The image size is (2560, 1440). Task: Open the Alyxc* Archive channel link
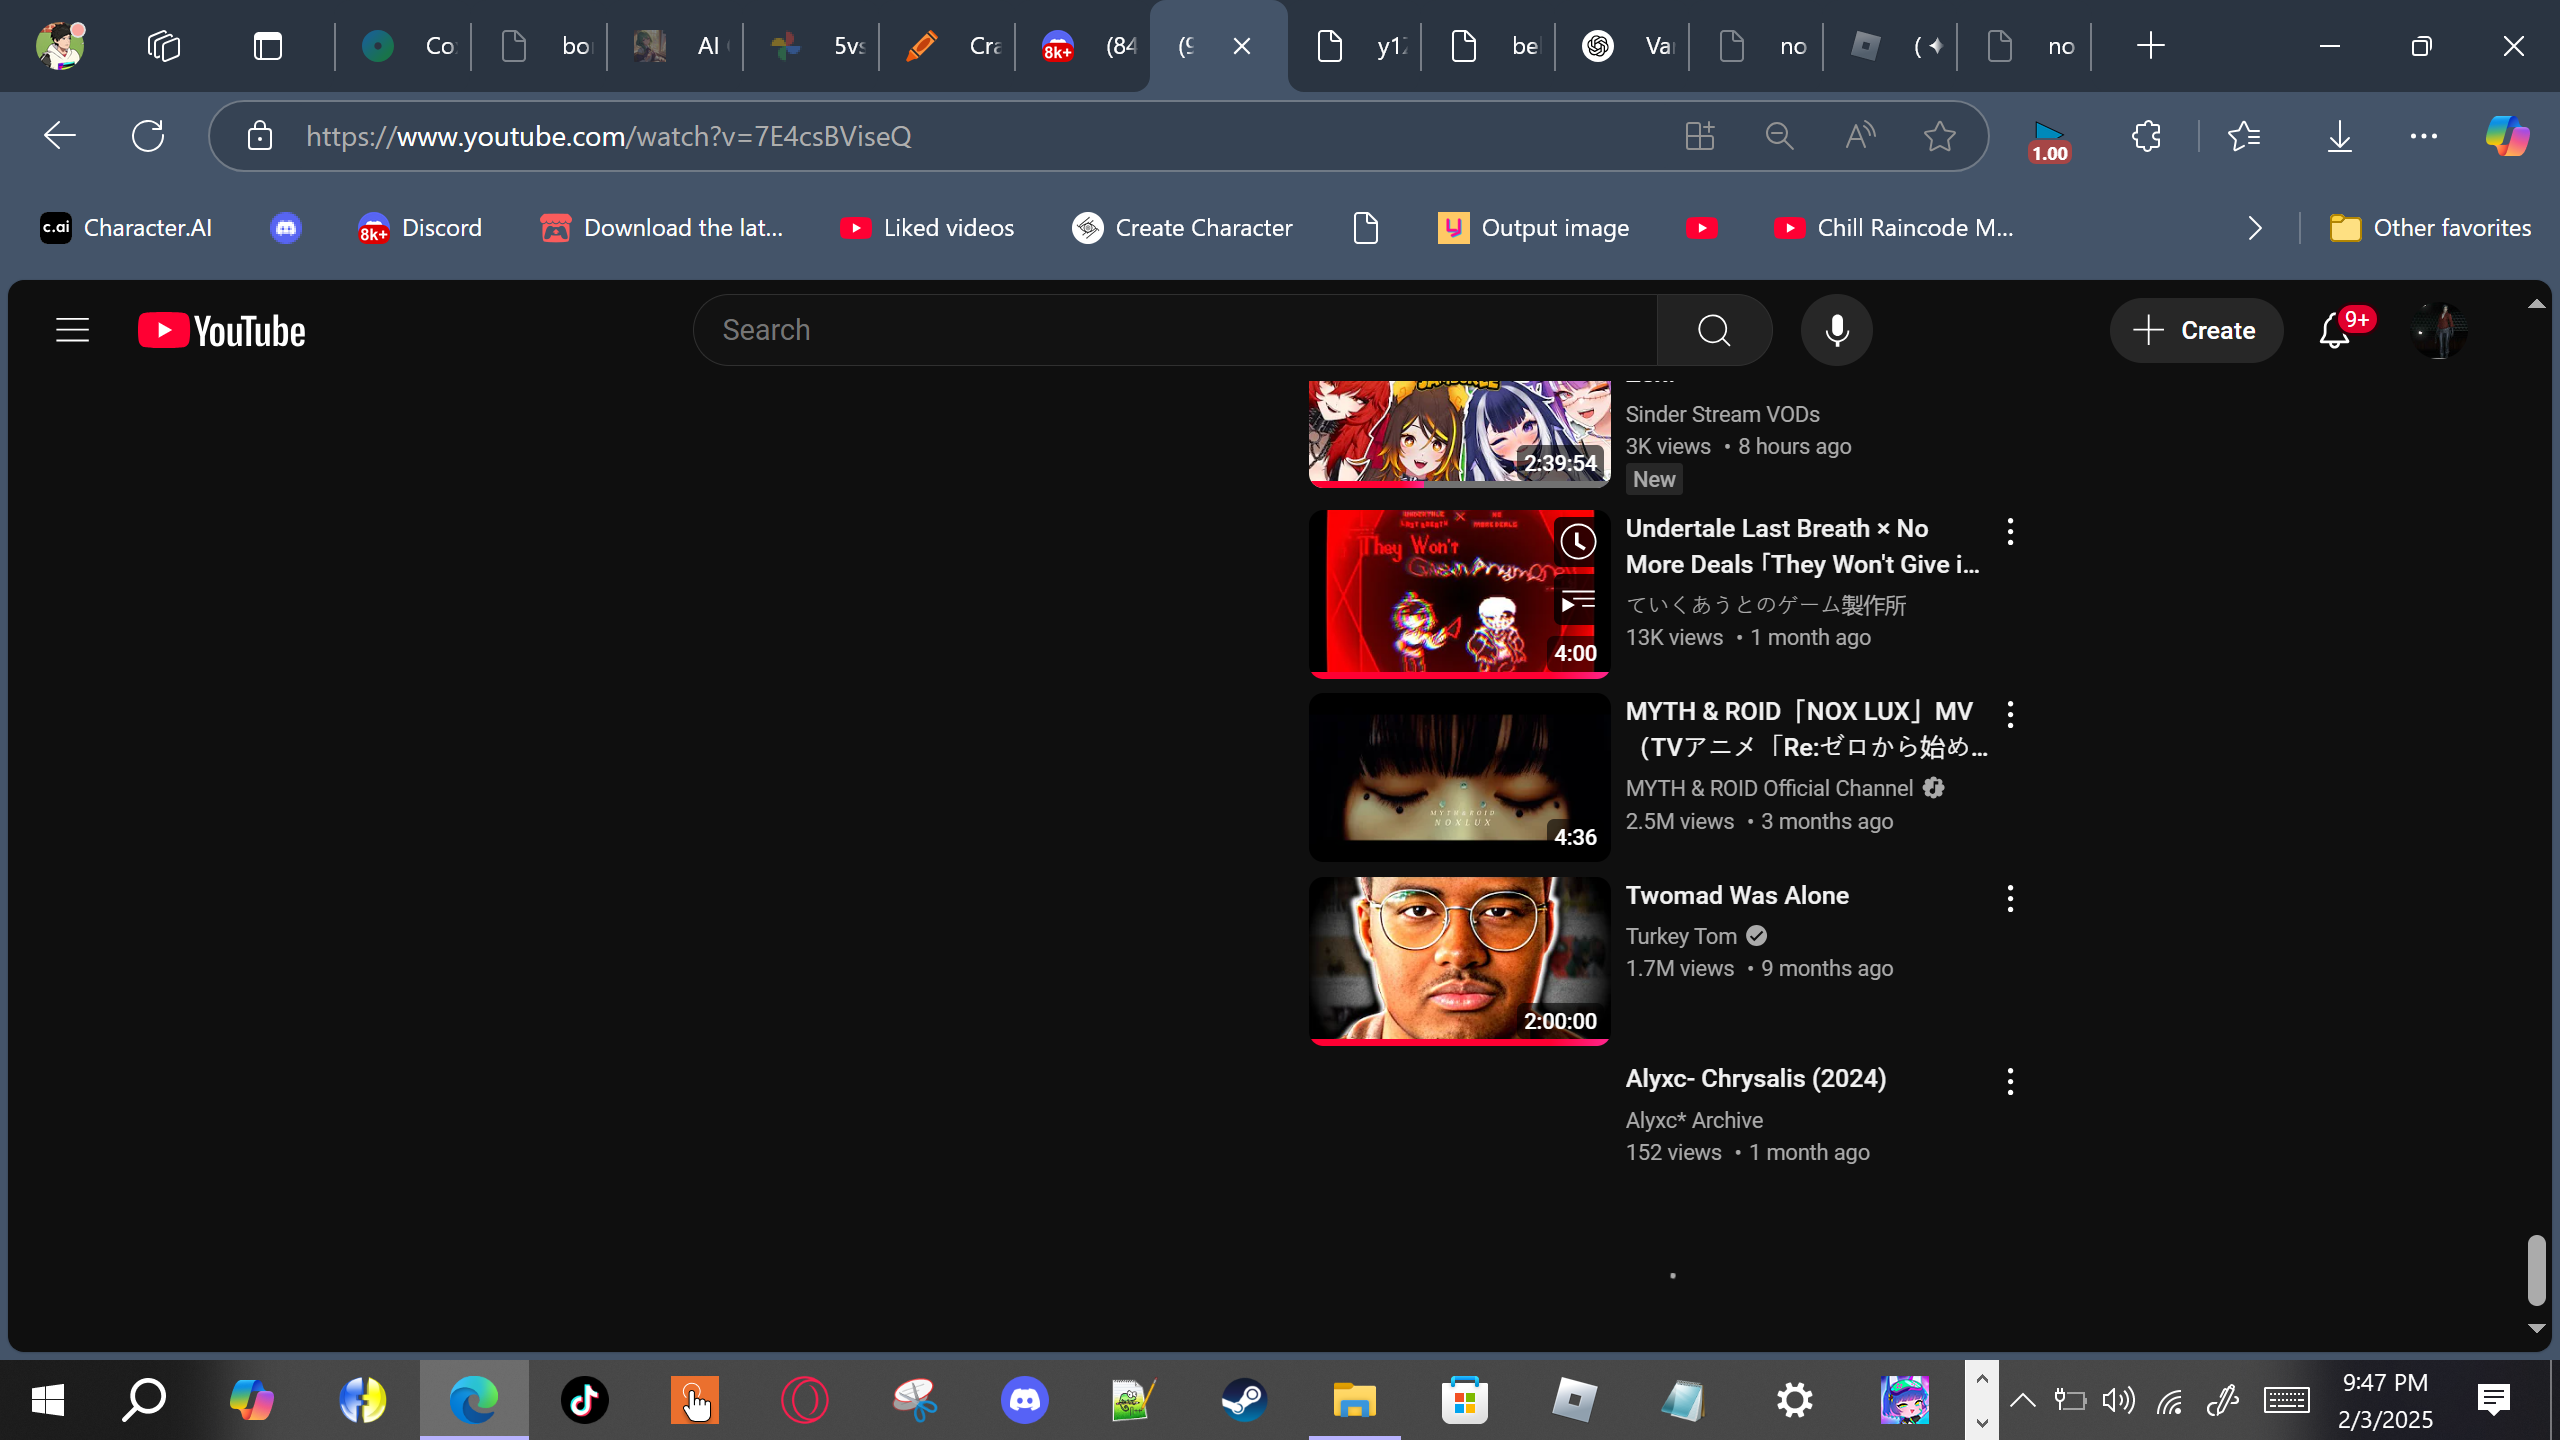coord(1694,1120)
